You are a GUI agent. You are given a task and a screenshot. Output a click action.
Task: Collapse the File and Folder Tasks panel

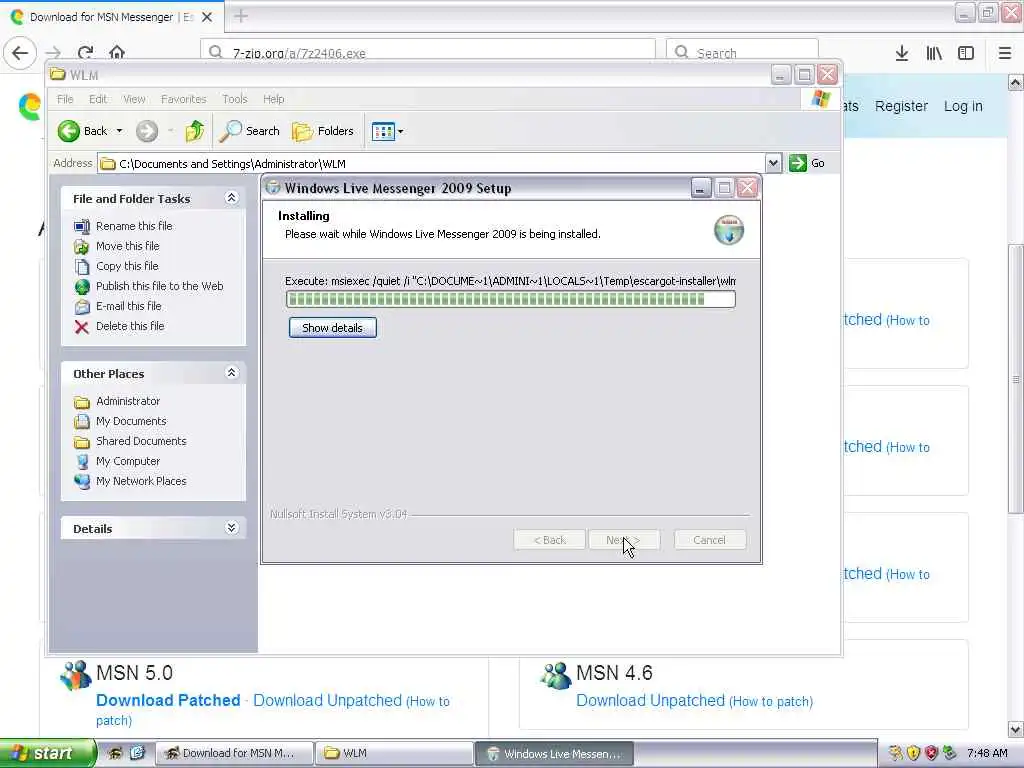tap(231, 198)
